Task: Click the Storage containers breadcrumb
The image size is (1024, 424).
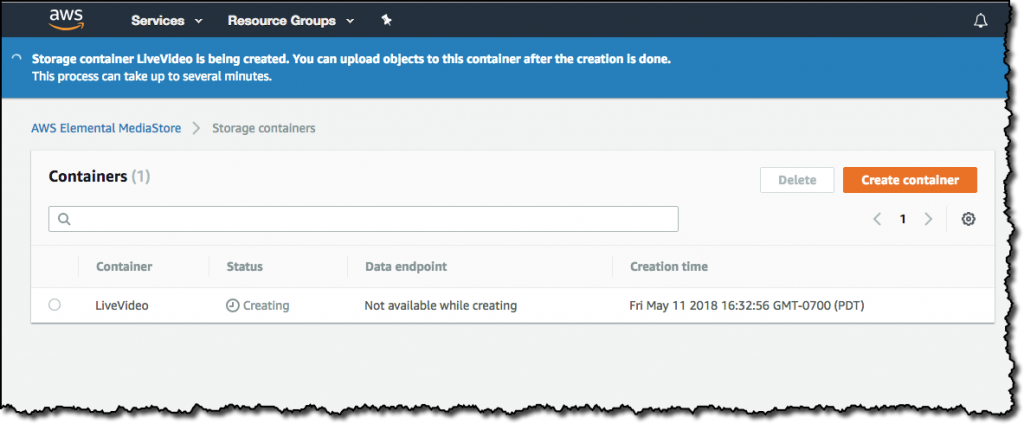Action: [264, 128]
